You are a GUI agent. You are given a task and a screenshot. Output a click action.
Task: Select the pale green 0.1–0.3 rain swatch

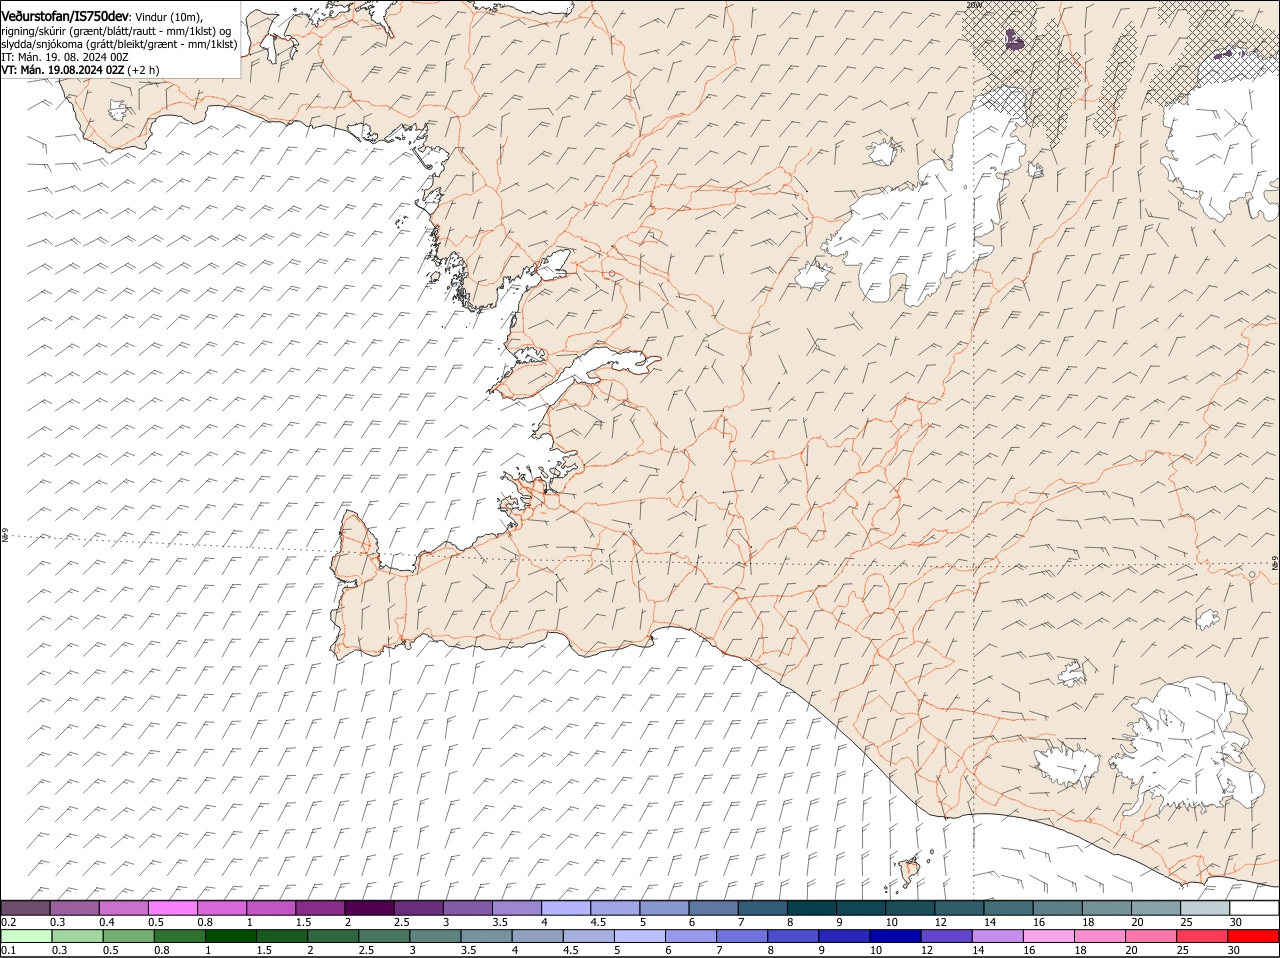tap(26, 936)
